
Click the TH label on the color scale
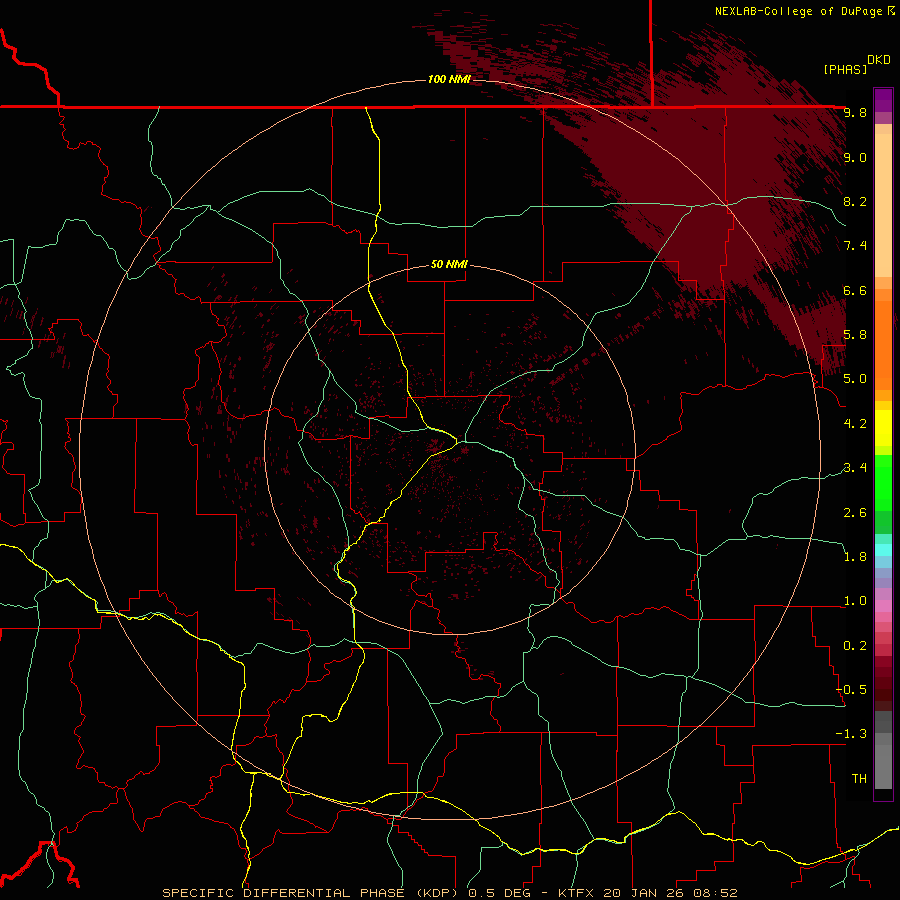coord(859,779)
